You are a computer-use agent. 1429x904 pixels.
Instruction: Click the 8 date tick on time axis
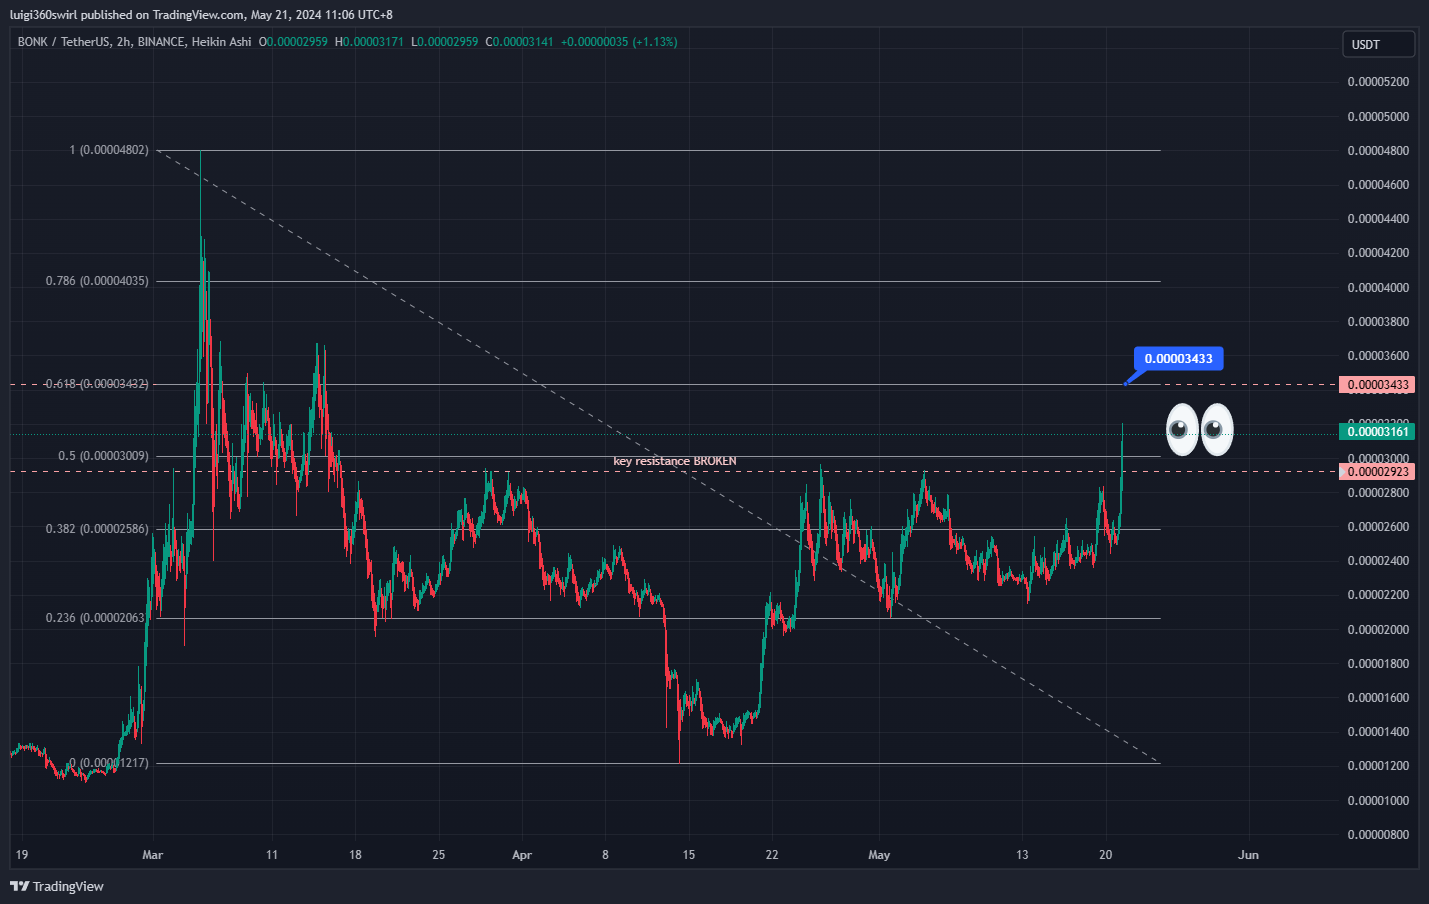(605, 855)
